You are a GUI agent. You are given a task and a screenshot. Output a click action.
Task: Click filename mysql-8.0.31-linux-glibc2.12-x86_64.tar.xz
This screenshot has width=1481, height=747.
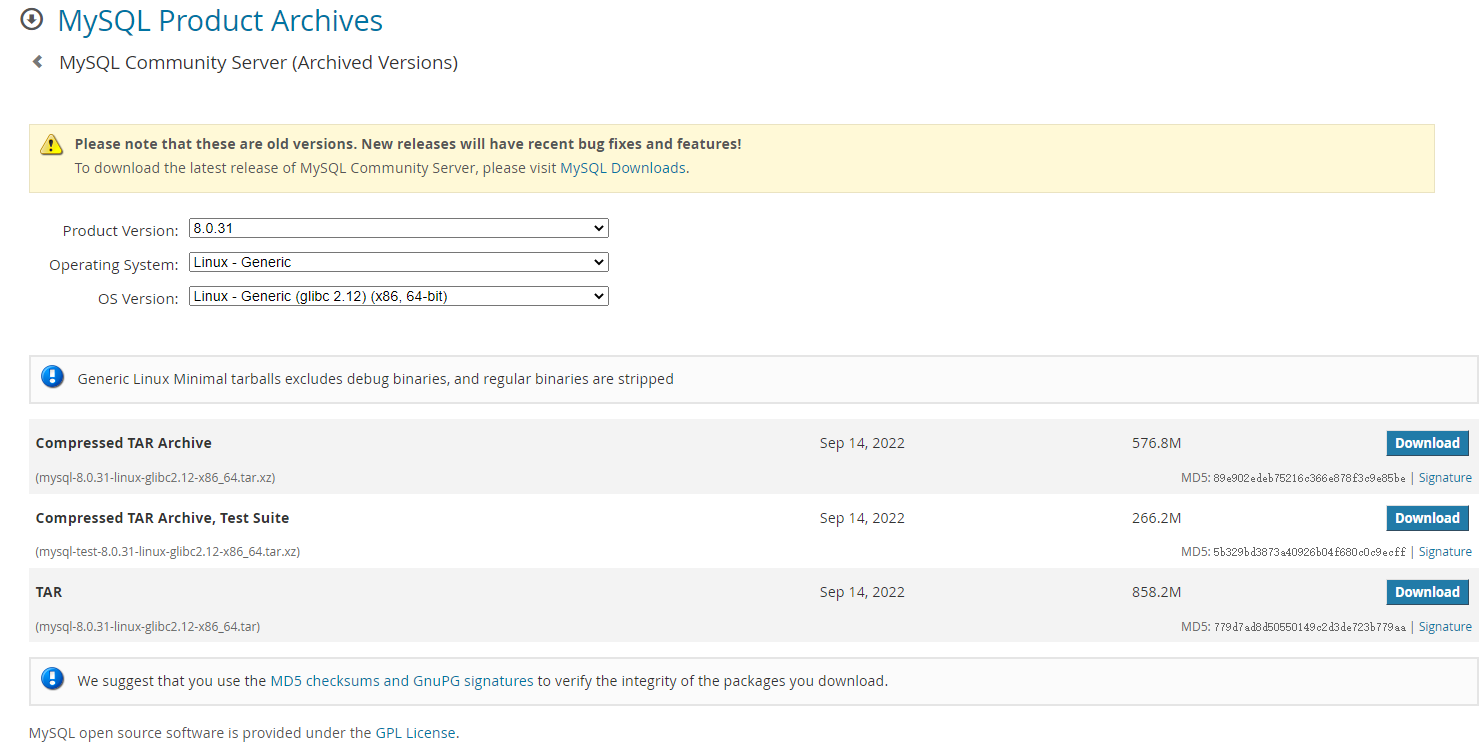(155, 478)
